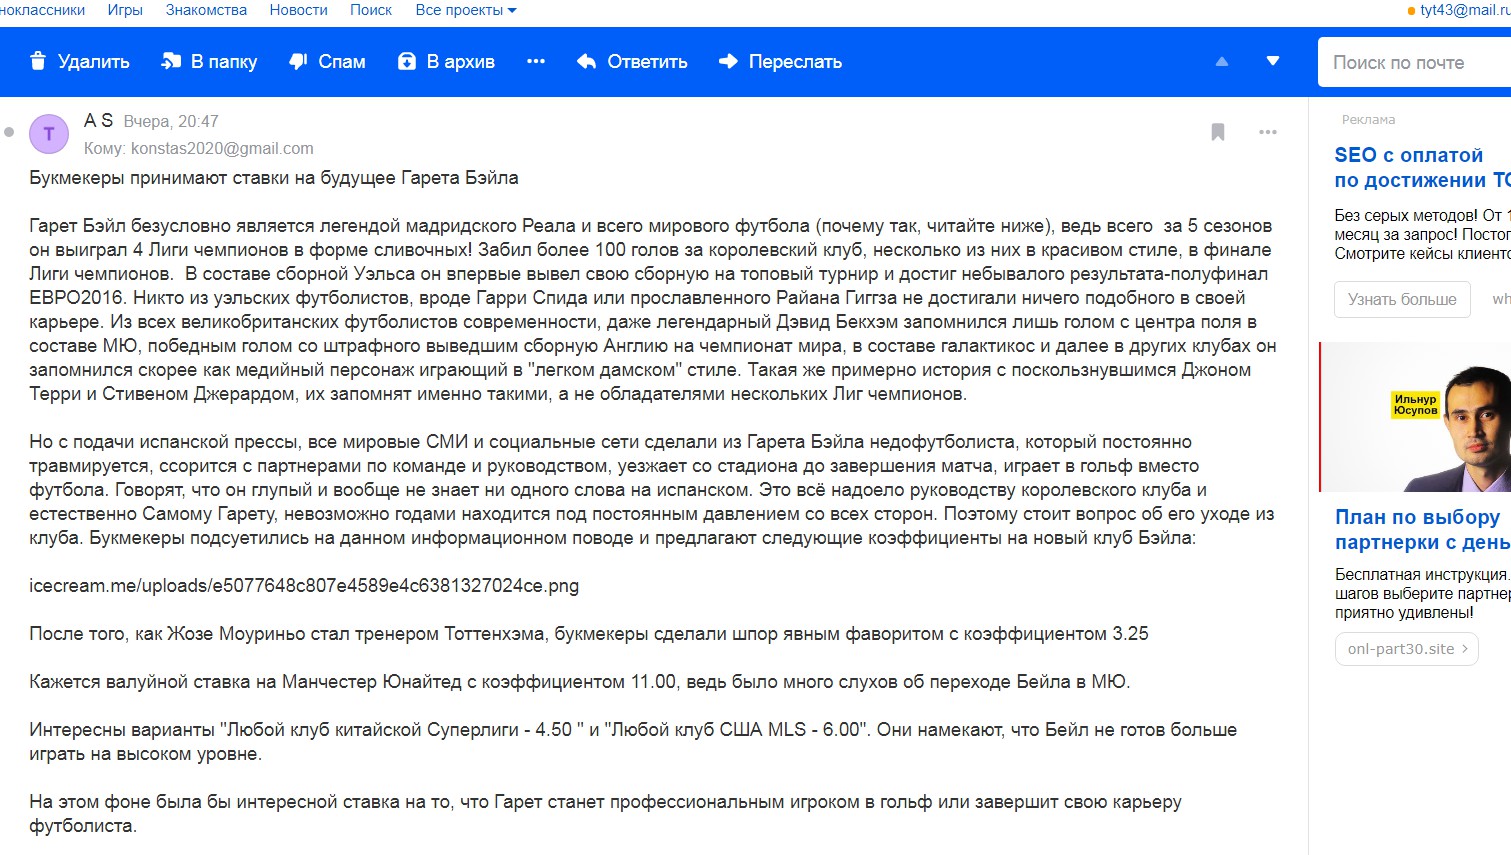Open the onl-part30.site ad link
The width and height of the screenshot is (1511, 855).
pos(1407,649)
